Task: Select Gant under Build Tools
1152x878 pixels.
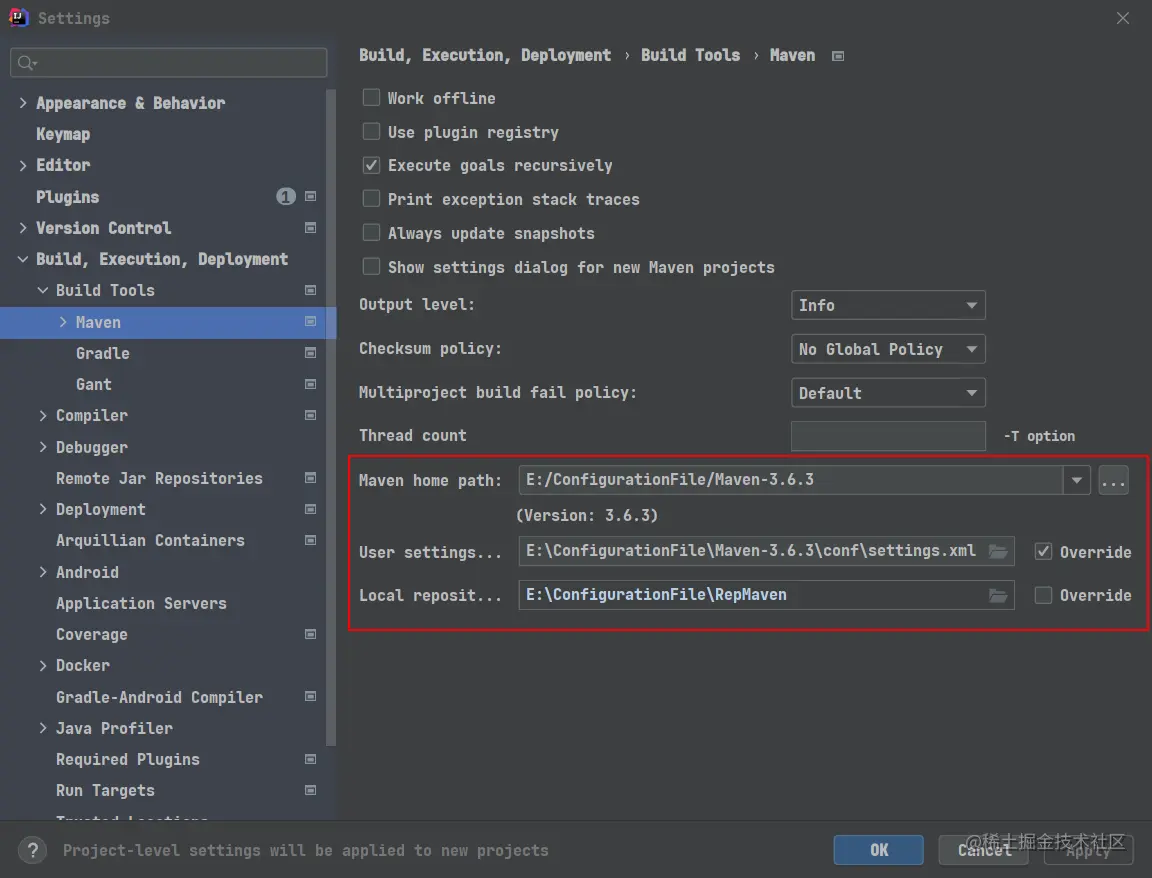Action: coord(94,384)
